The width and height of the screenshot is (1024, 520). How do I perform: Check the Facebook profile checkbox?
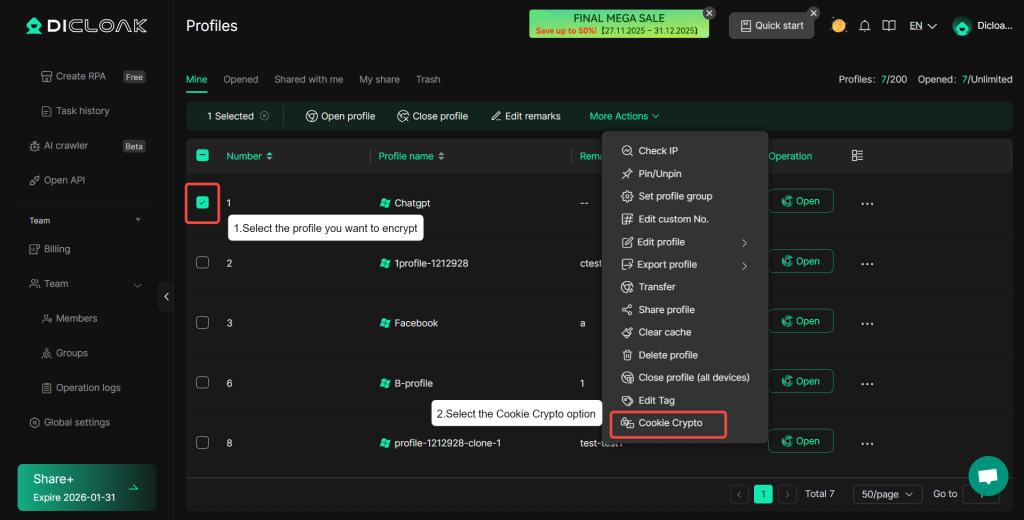point(203,323)
